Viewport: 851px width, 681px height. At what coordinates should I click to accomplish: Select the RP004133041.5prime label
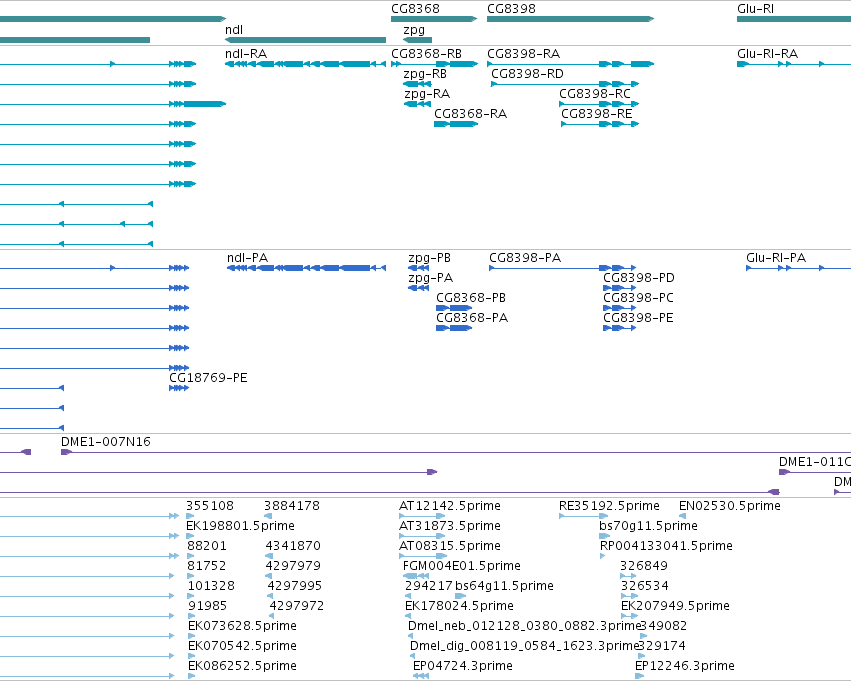click(666, 546)
